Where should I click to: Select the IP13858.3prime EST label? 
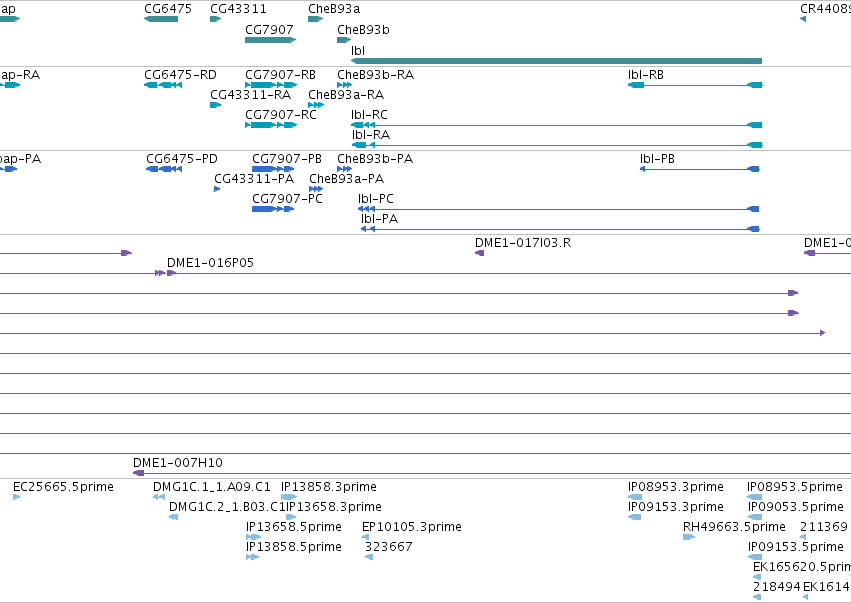[329, 487]
